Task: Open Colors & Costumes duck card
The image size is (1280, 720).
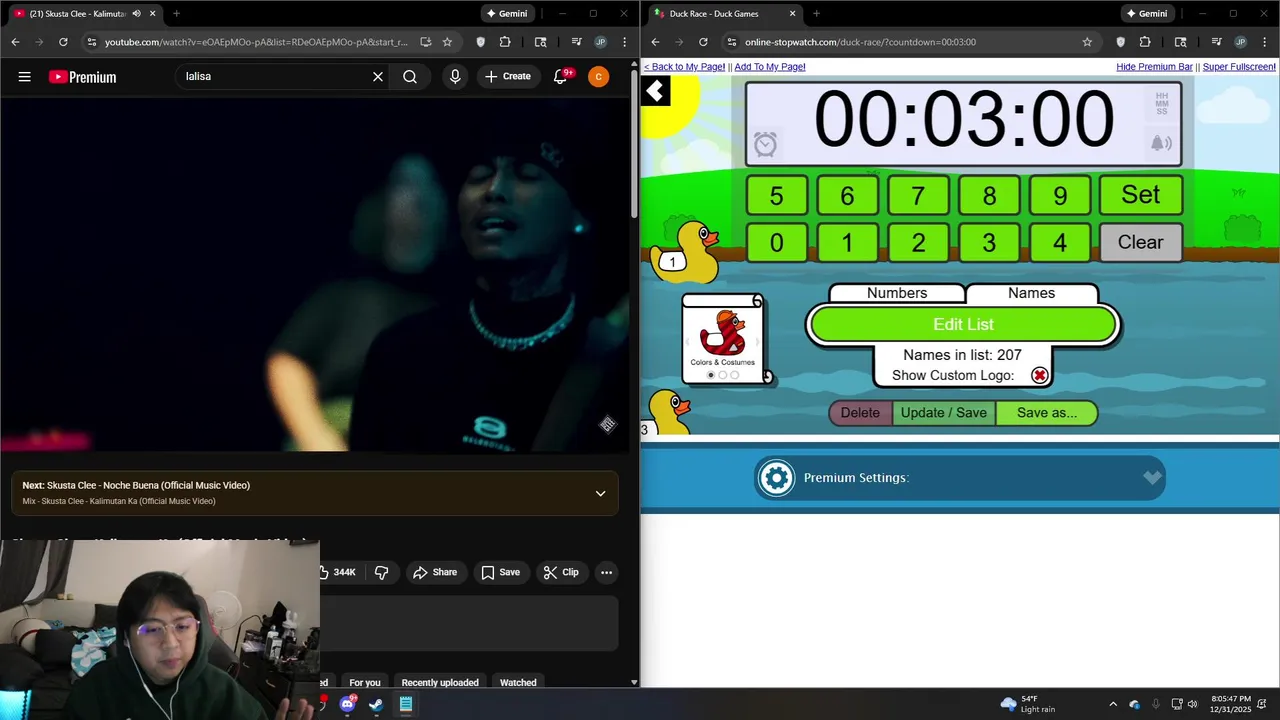Action: coord(722,340)
